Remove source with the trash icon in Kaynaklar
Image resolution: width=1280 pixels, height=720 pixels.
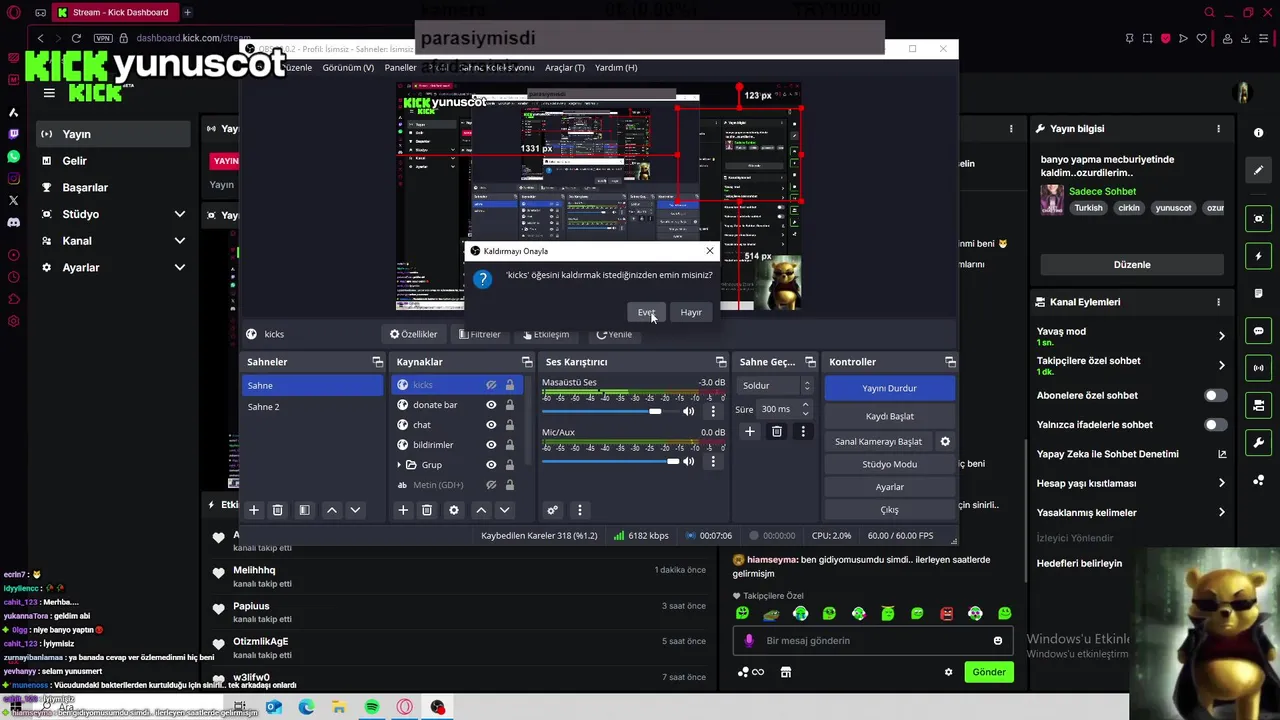click(x=427, y=510)
